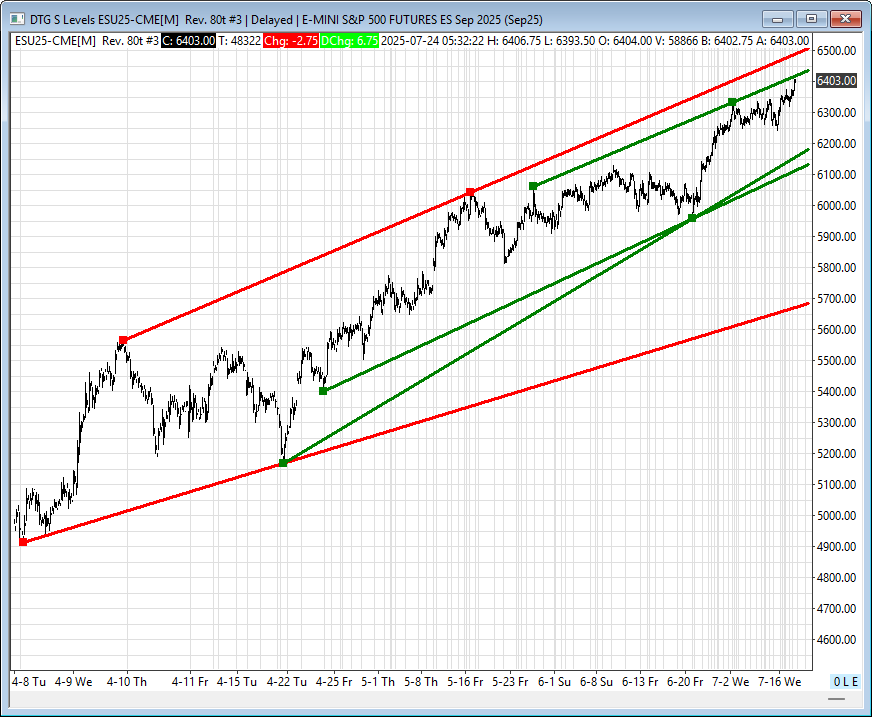872x717 pixels.
Task: Click the 5-23 Fr date label
Action: [509, 682]
